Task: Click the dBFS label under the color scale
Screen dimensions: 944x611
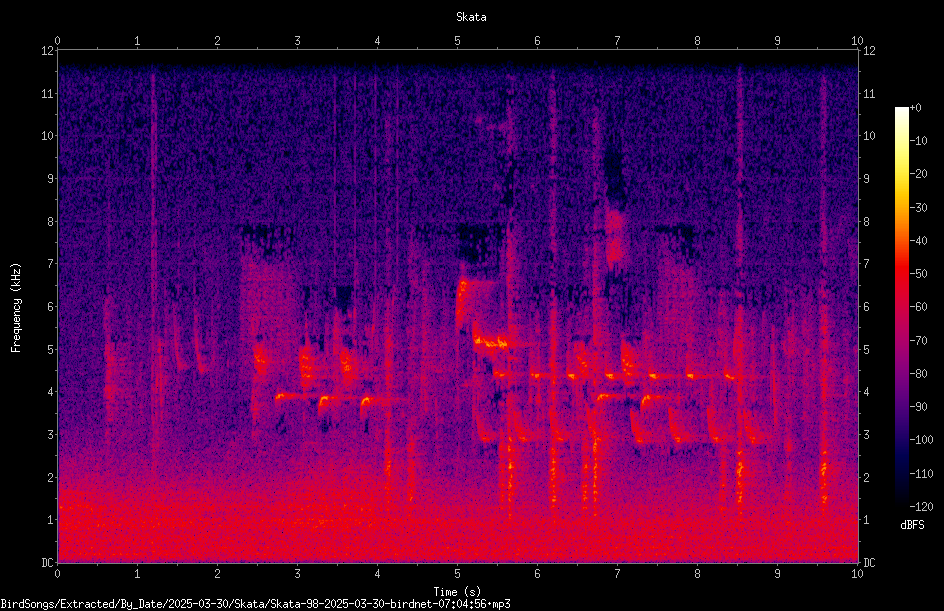Action: click(x=912, y=525)
